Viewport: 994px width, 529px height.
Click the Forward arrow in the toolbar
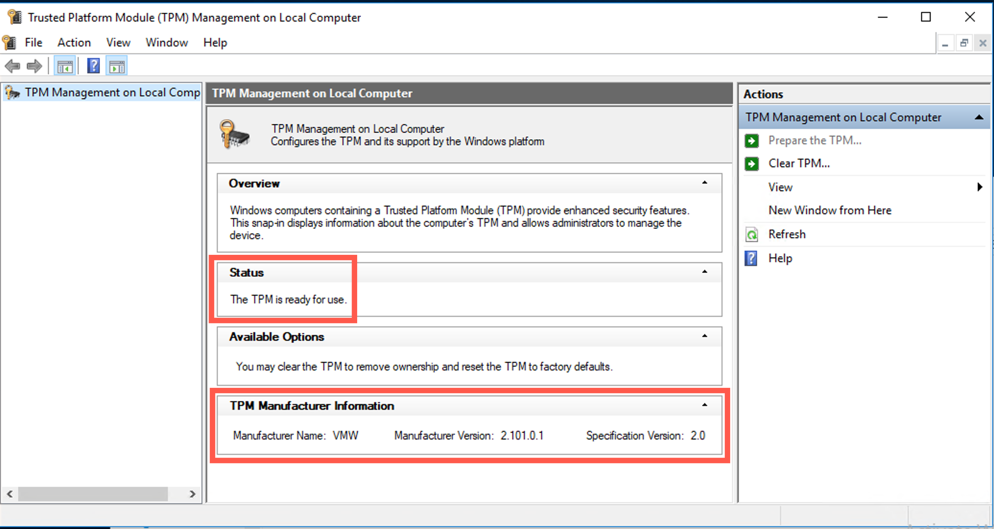click(34, 66)
